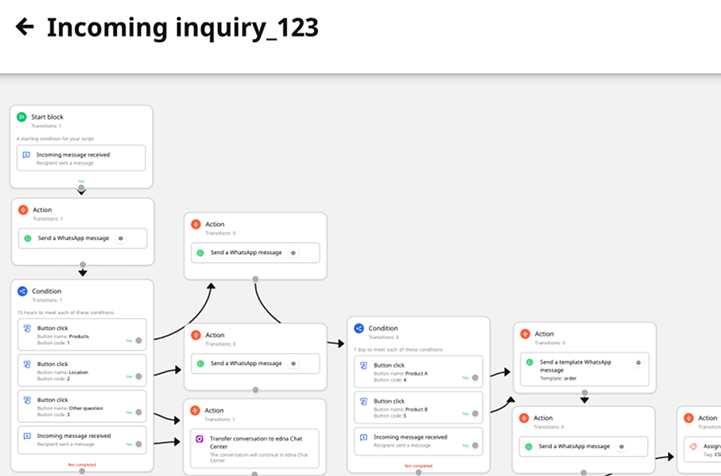Screen dimensions: 721x476
Task: Click WhatsApp icon beside Send a template WhatsApp message
Action: click(x=530, y=362)
